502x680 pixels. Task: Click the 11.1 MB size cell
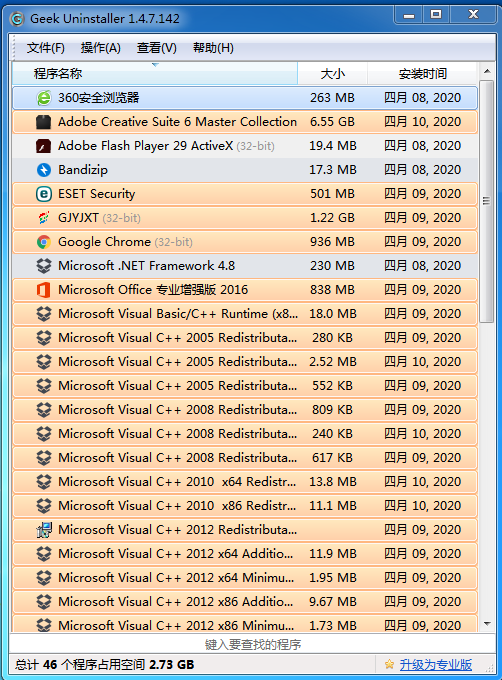pyautogui.click(x=332, y=506)
